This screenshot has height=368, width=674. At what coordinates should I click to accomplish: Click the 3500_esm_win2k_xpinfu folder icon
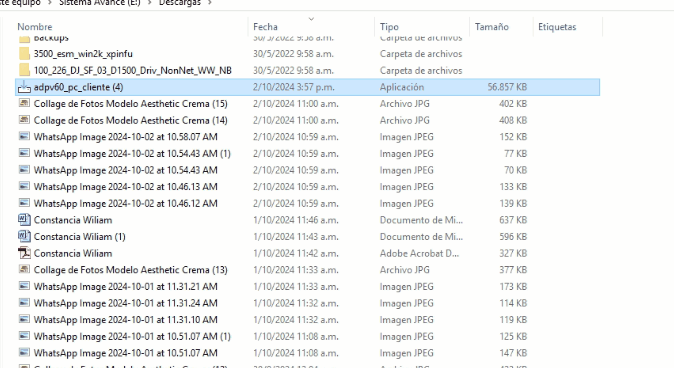point(25,54)
